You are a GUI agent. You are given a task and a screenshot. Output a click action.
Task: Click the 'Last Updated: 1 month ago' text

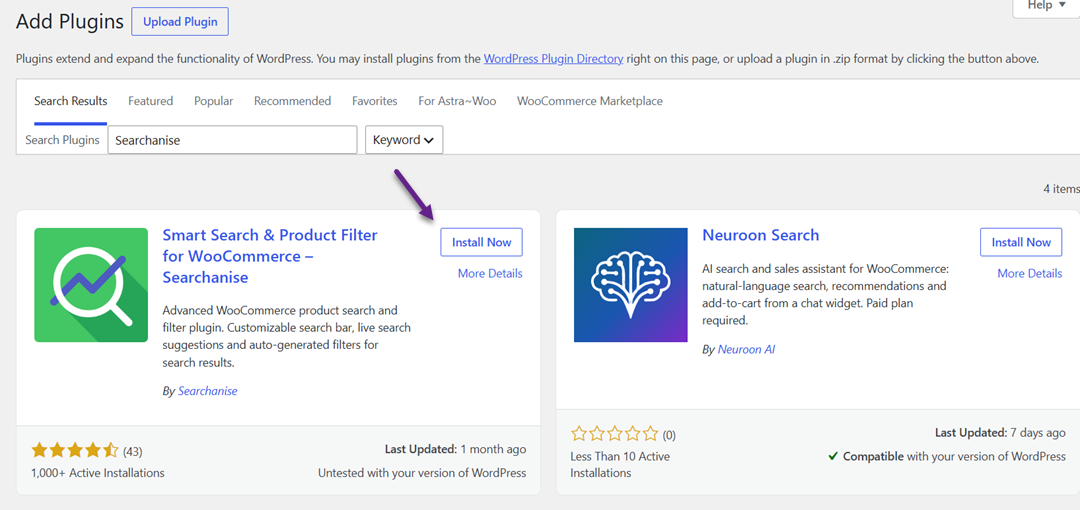coord(455,449)
